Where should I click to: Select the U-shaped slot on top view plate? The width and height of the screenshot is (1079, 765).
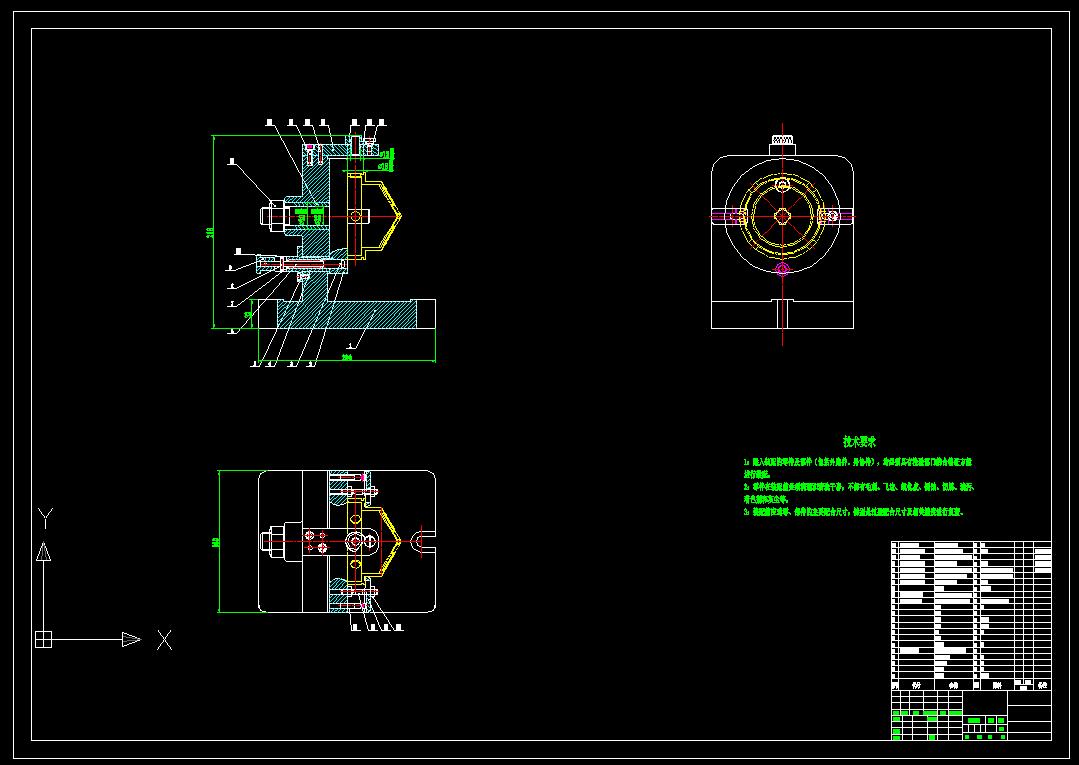click(x=422, y=541)
